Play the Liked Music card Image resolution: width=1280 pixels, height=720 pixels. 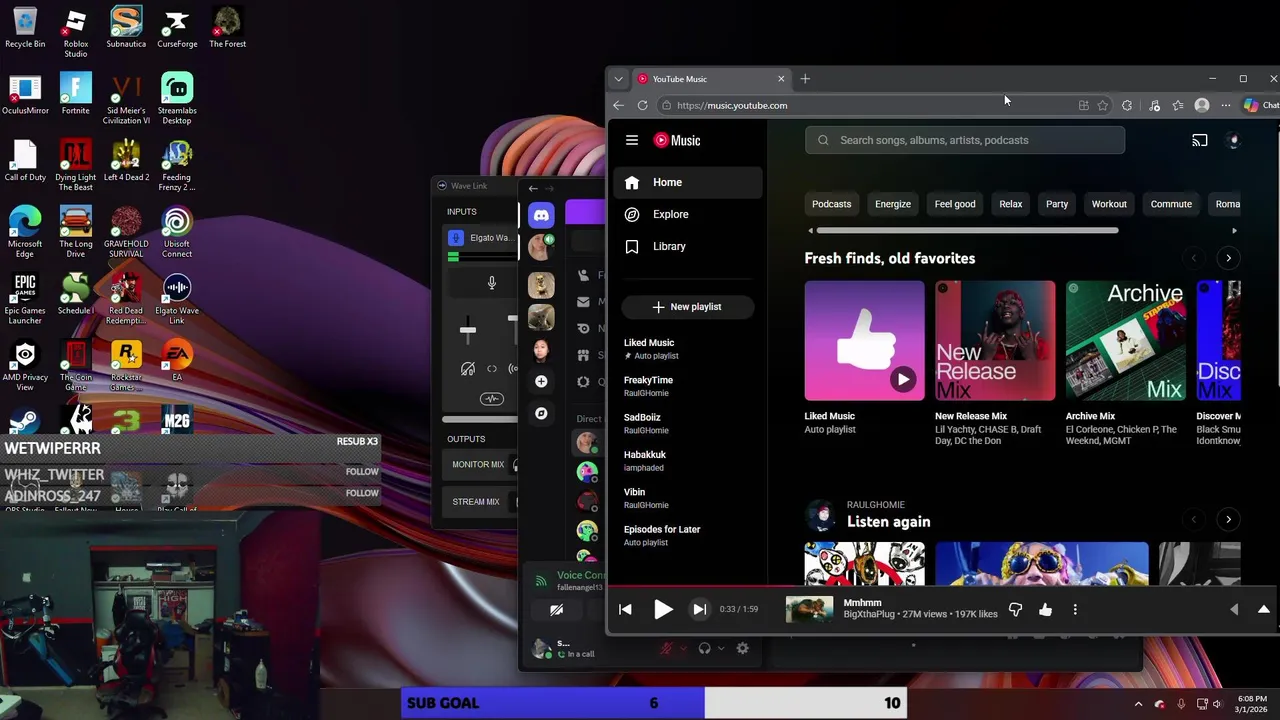click(x=903, y=379)
